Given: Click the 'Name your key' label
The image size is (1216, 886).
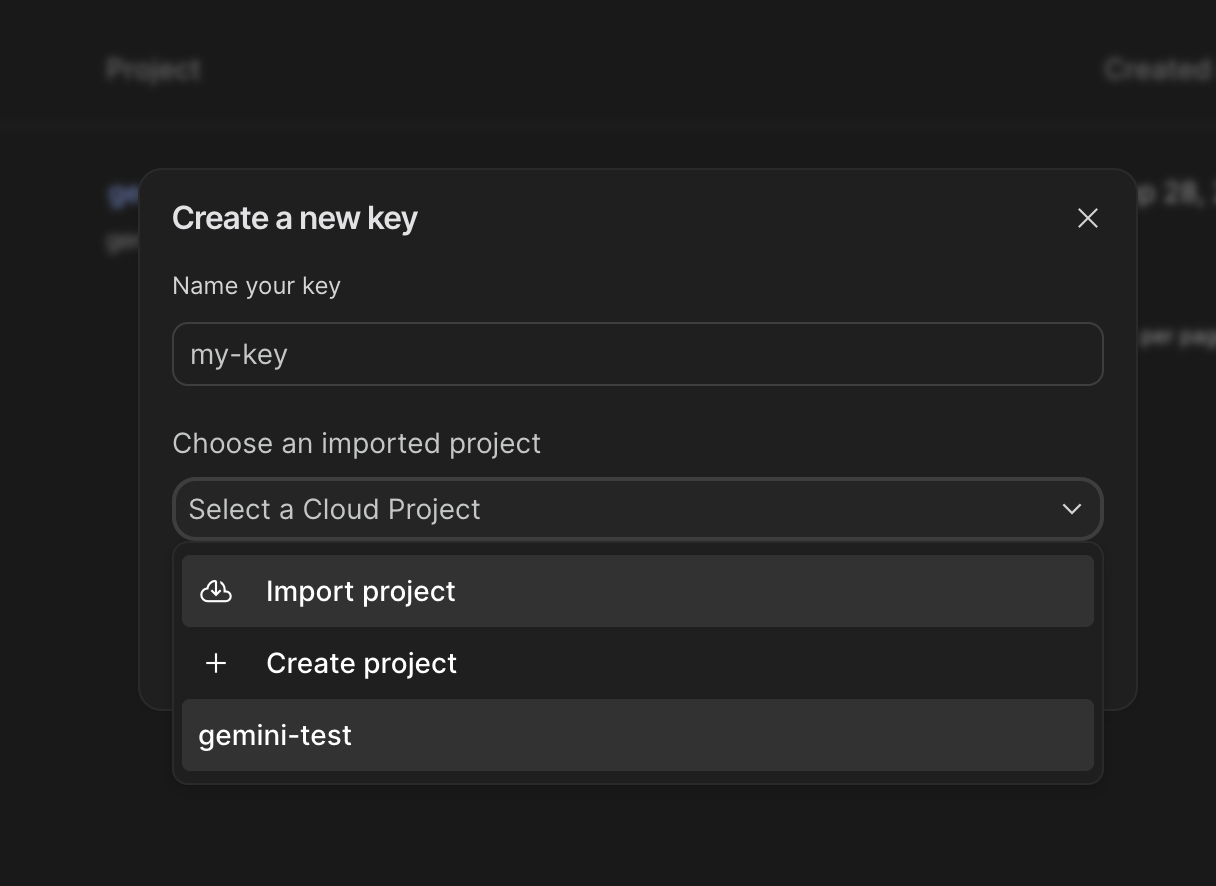Looking at the screenshot, I should 256,286.
